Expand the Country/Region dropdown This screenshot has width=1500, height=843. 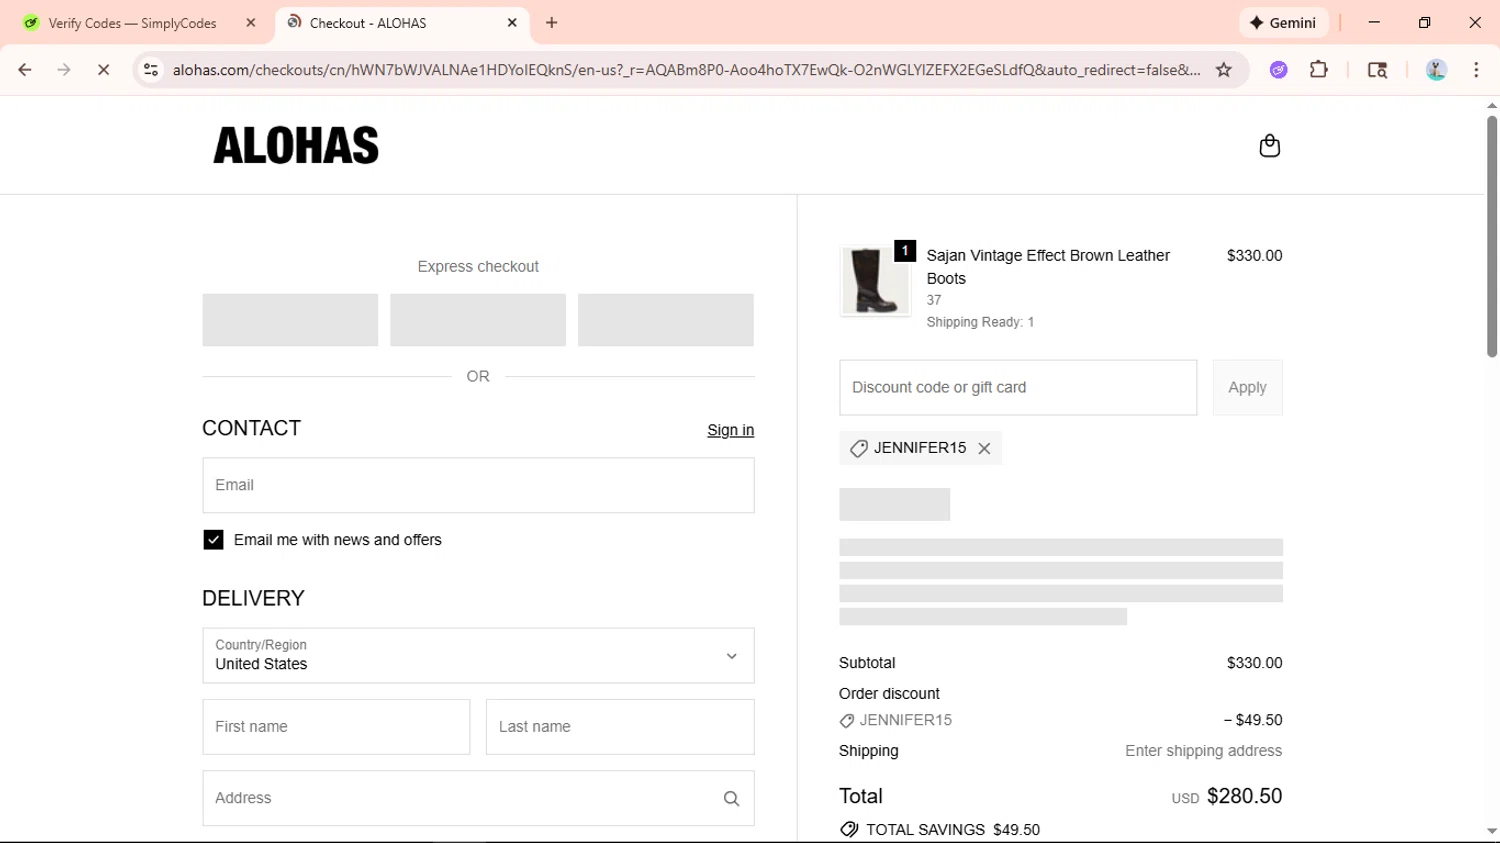478,656
